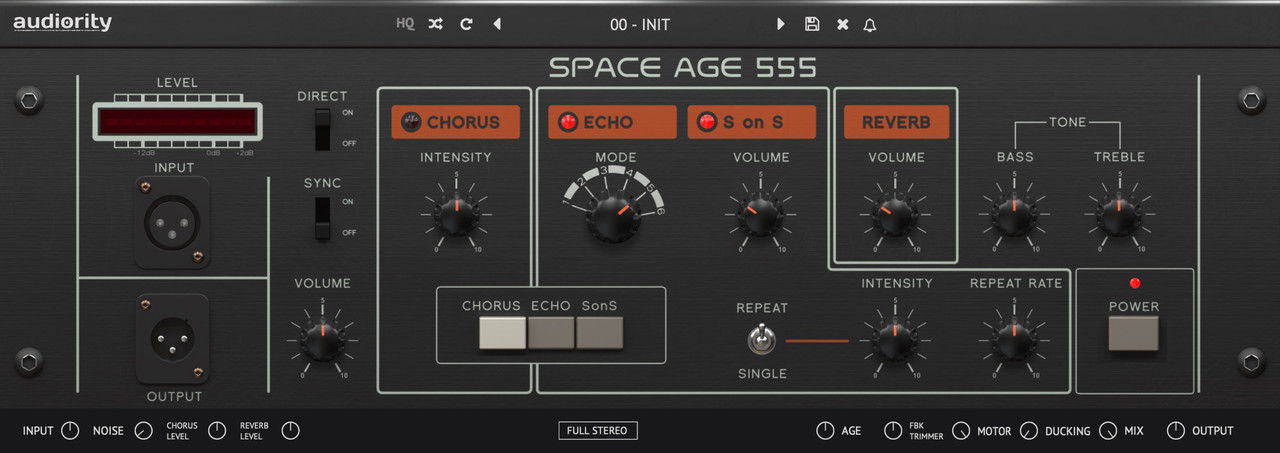Viewport: 1280px width, 453px height.
Task: Click the reload preset icon
Action: (466, 24)
